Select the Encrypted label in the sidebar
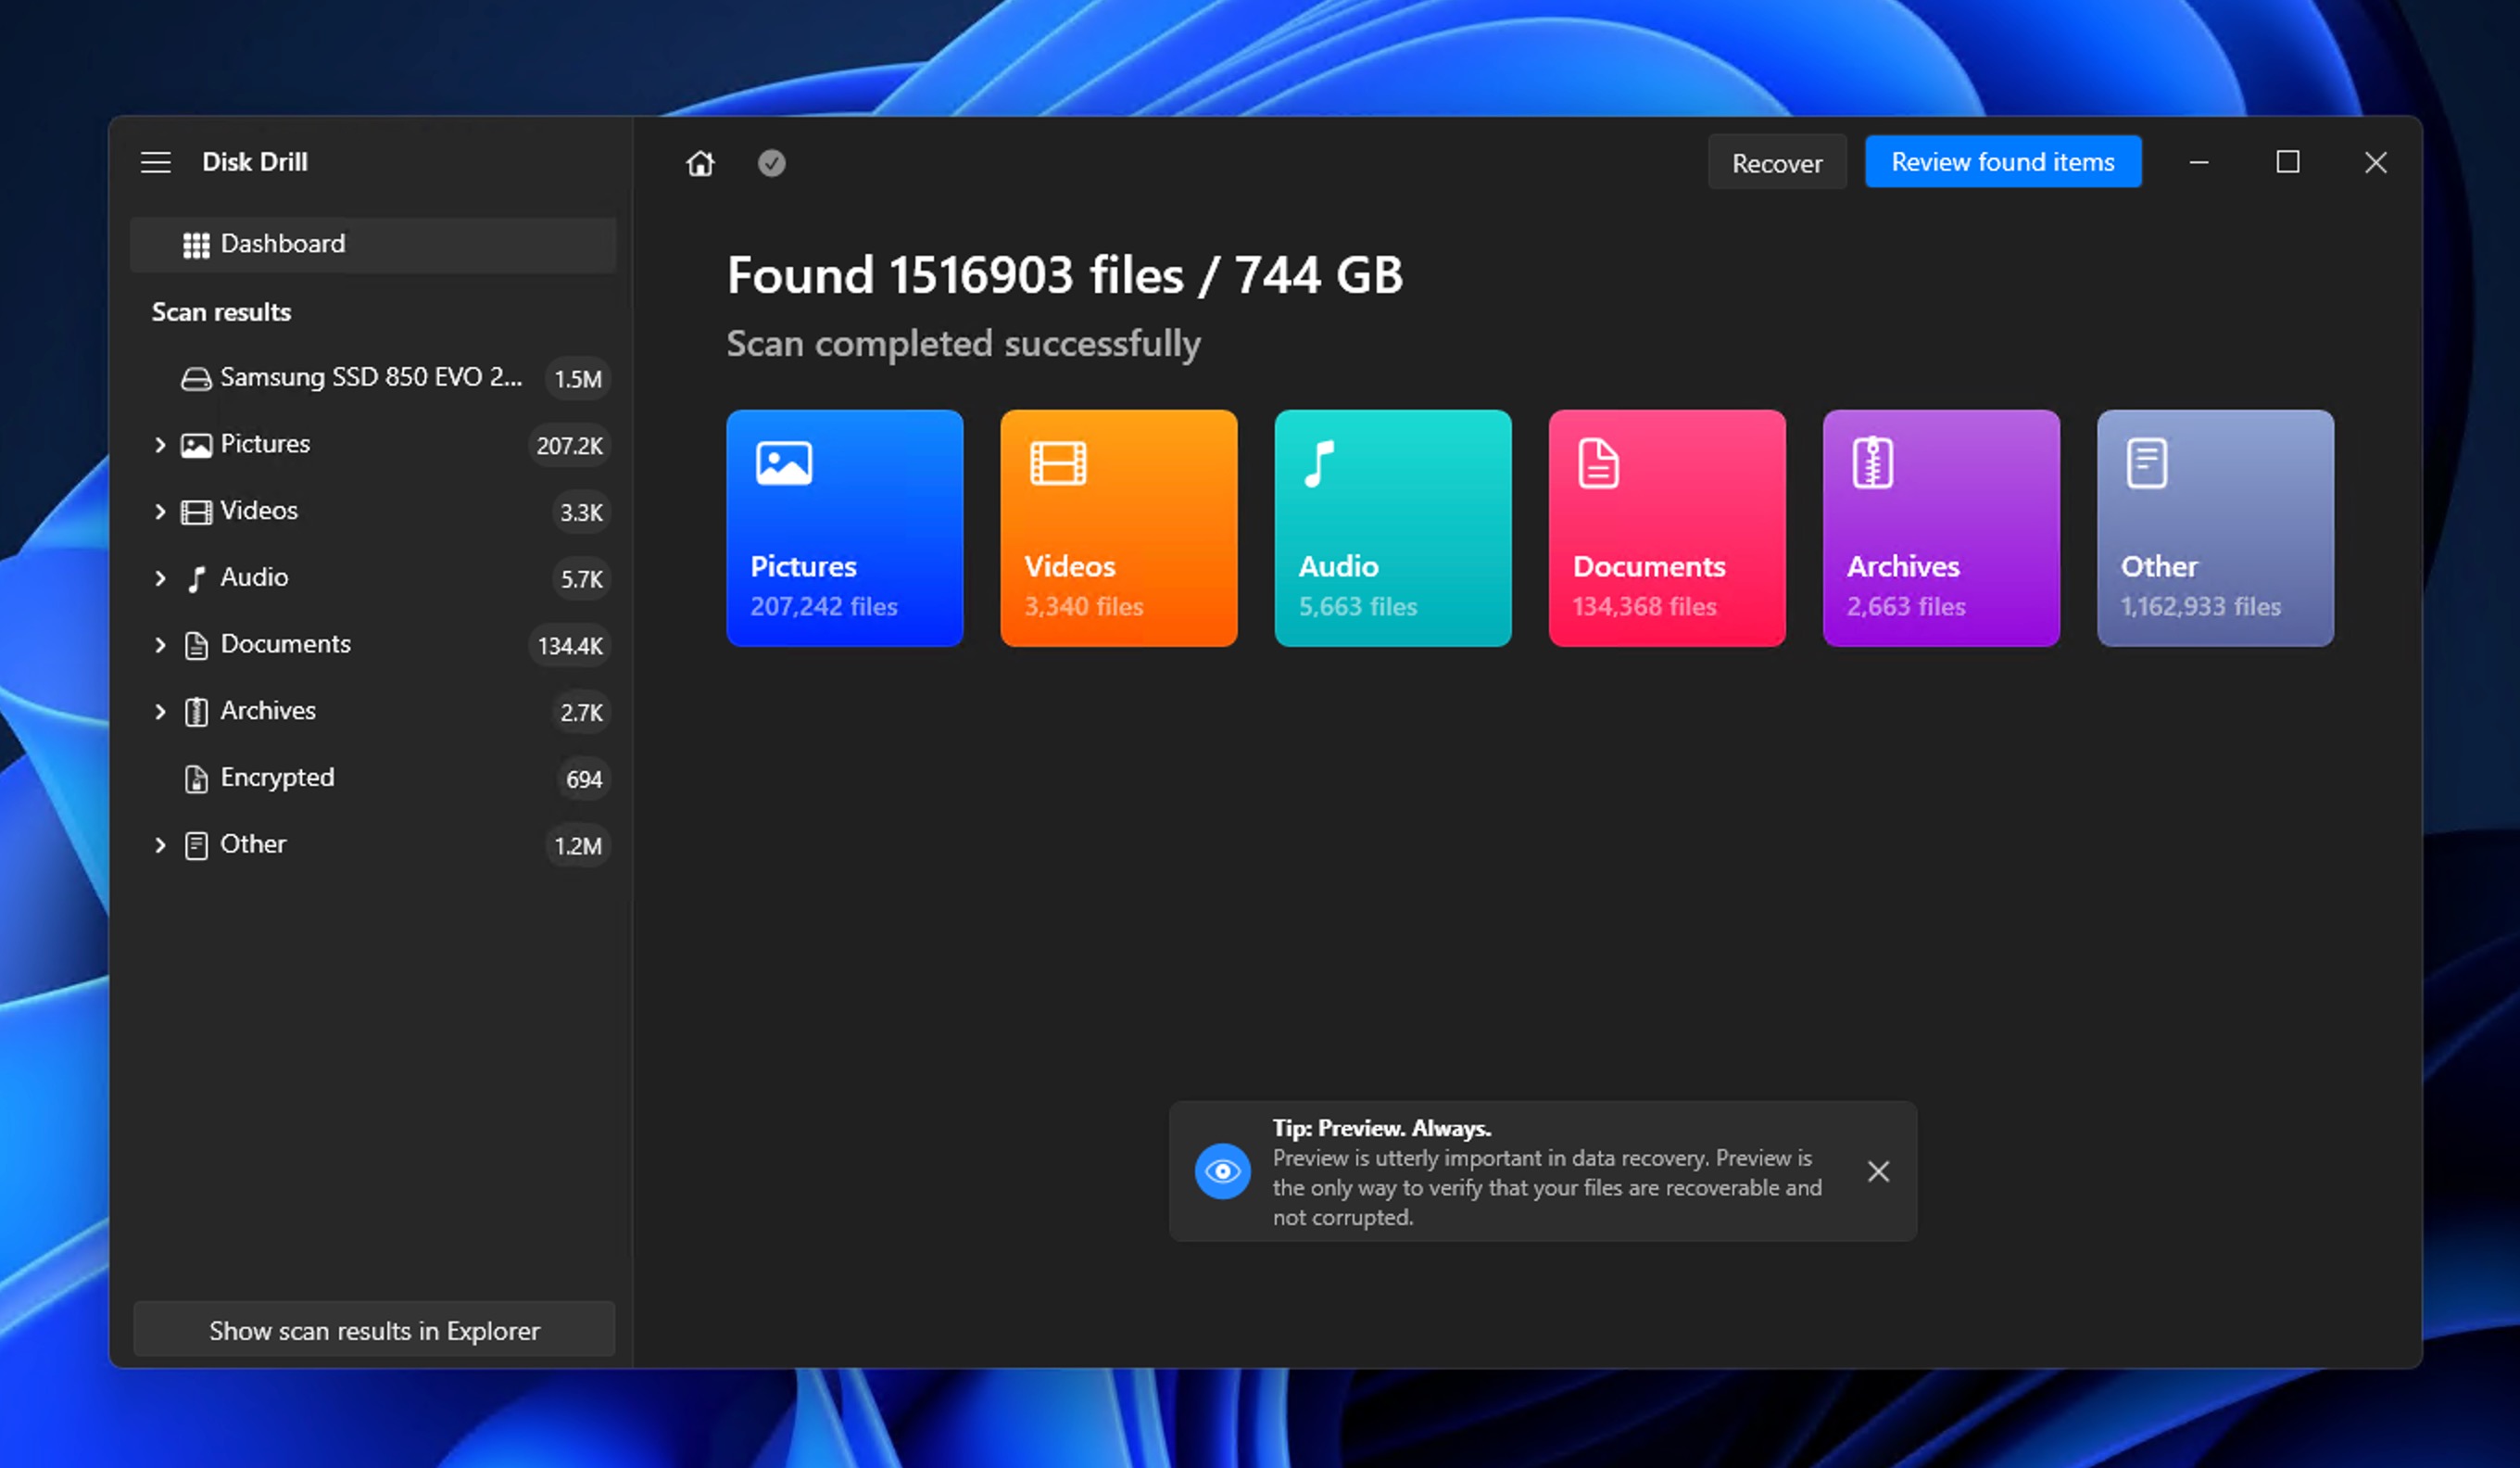The width and height of the screenshot is (2520, 1468). pos(277,777)
